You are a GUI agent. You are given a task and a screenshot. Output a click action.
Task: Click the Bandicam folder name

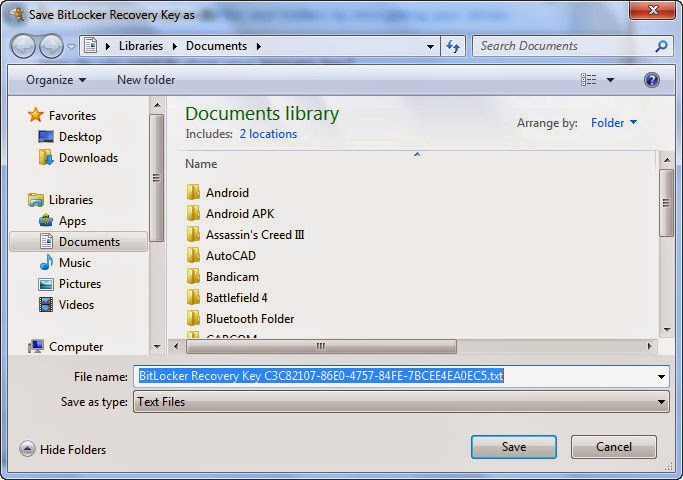pos(232,277)
